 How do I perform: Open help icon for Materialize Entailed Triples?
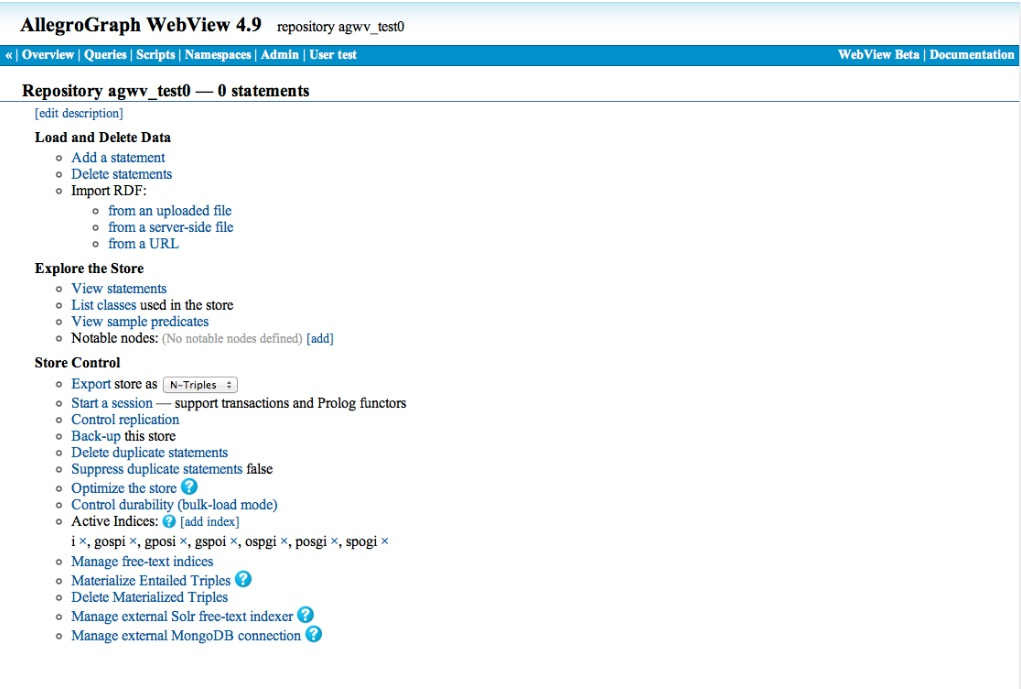(243, 579)
